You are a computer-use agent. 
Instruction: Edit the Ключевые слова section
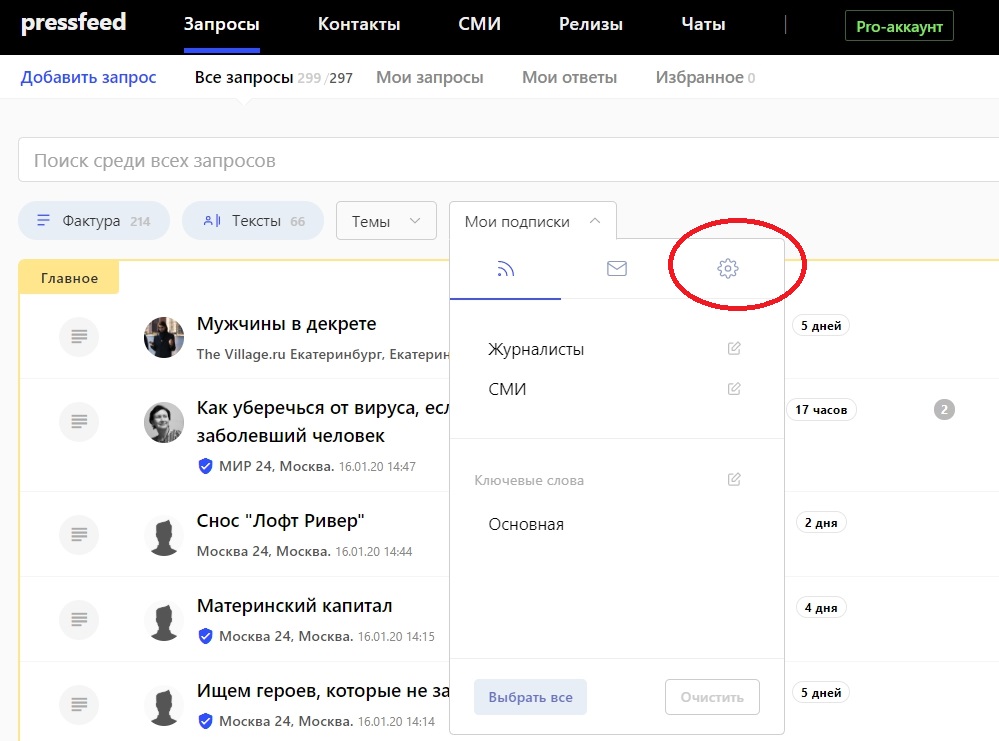tap(734, 480)
